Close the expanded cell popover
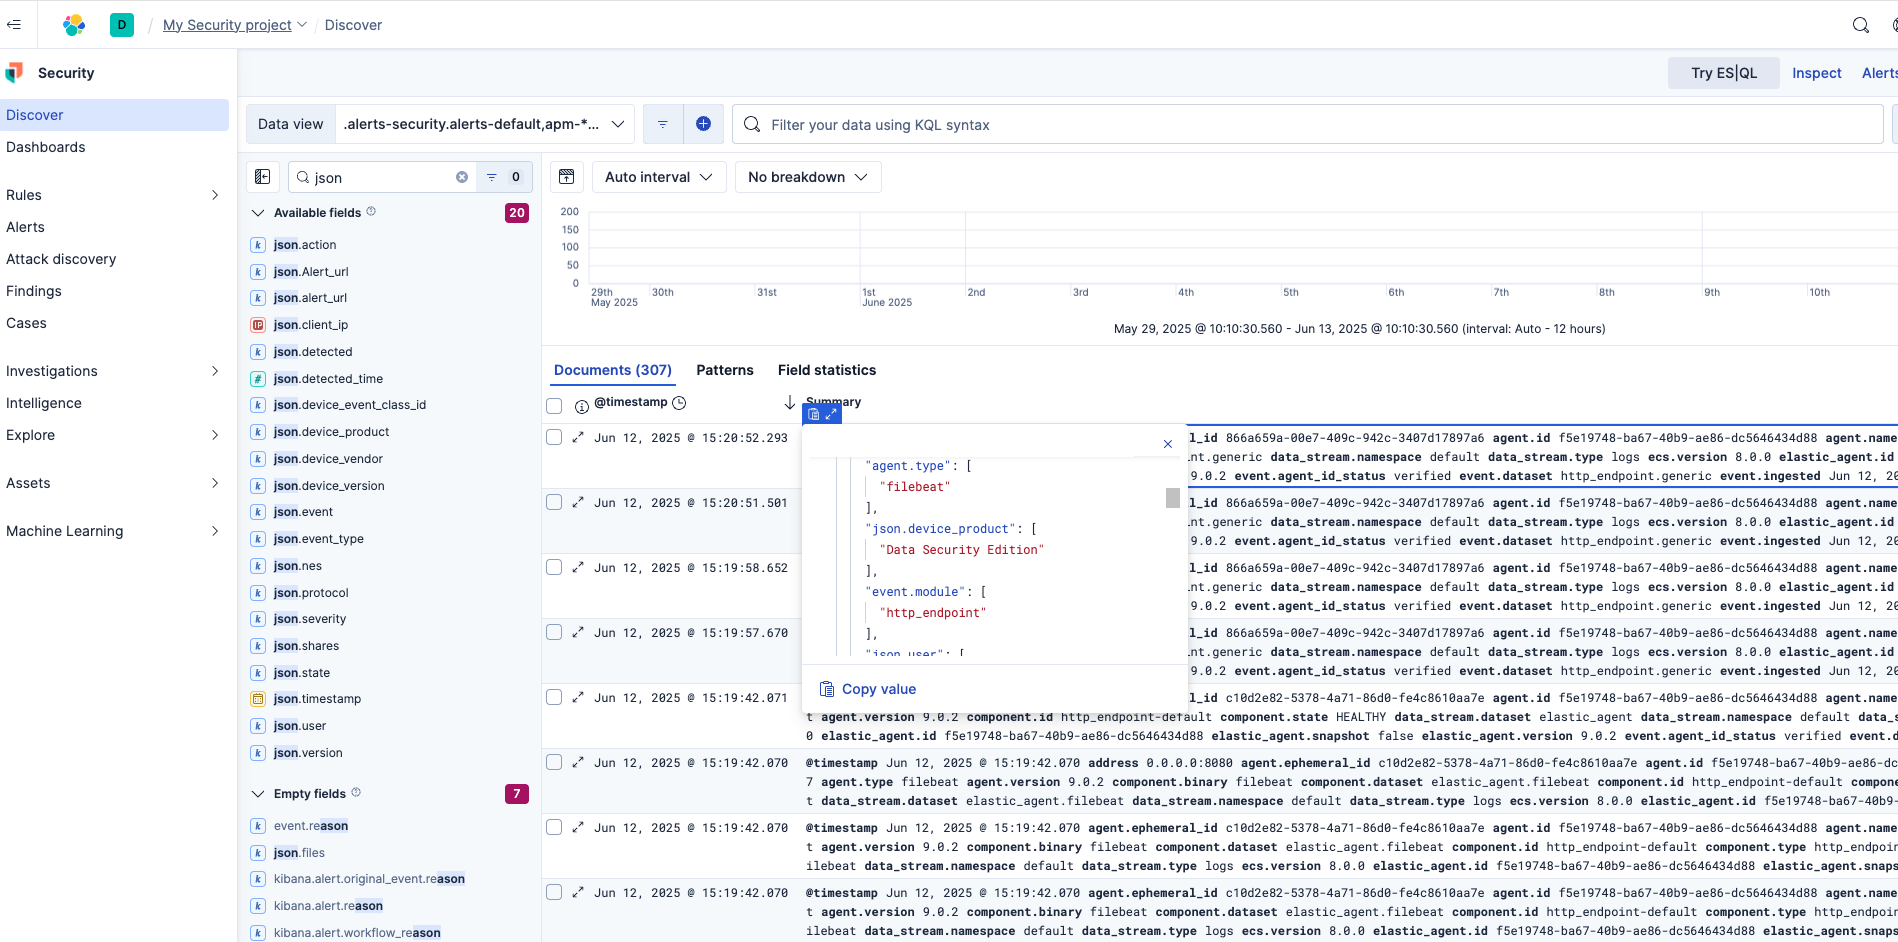Image resolution: width=1898 pixels, height=942 pixels. (1167, 444)
